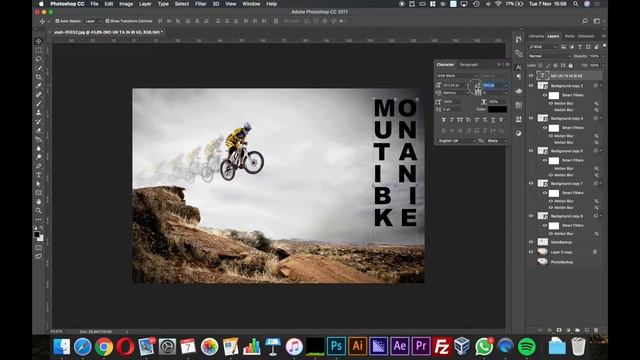Switch to the Paragraph tab
Image resolution: width=640 pixels, height=360 pixels.
pyautogui.click(x=469, y=64)
